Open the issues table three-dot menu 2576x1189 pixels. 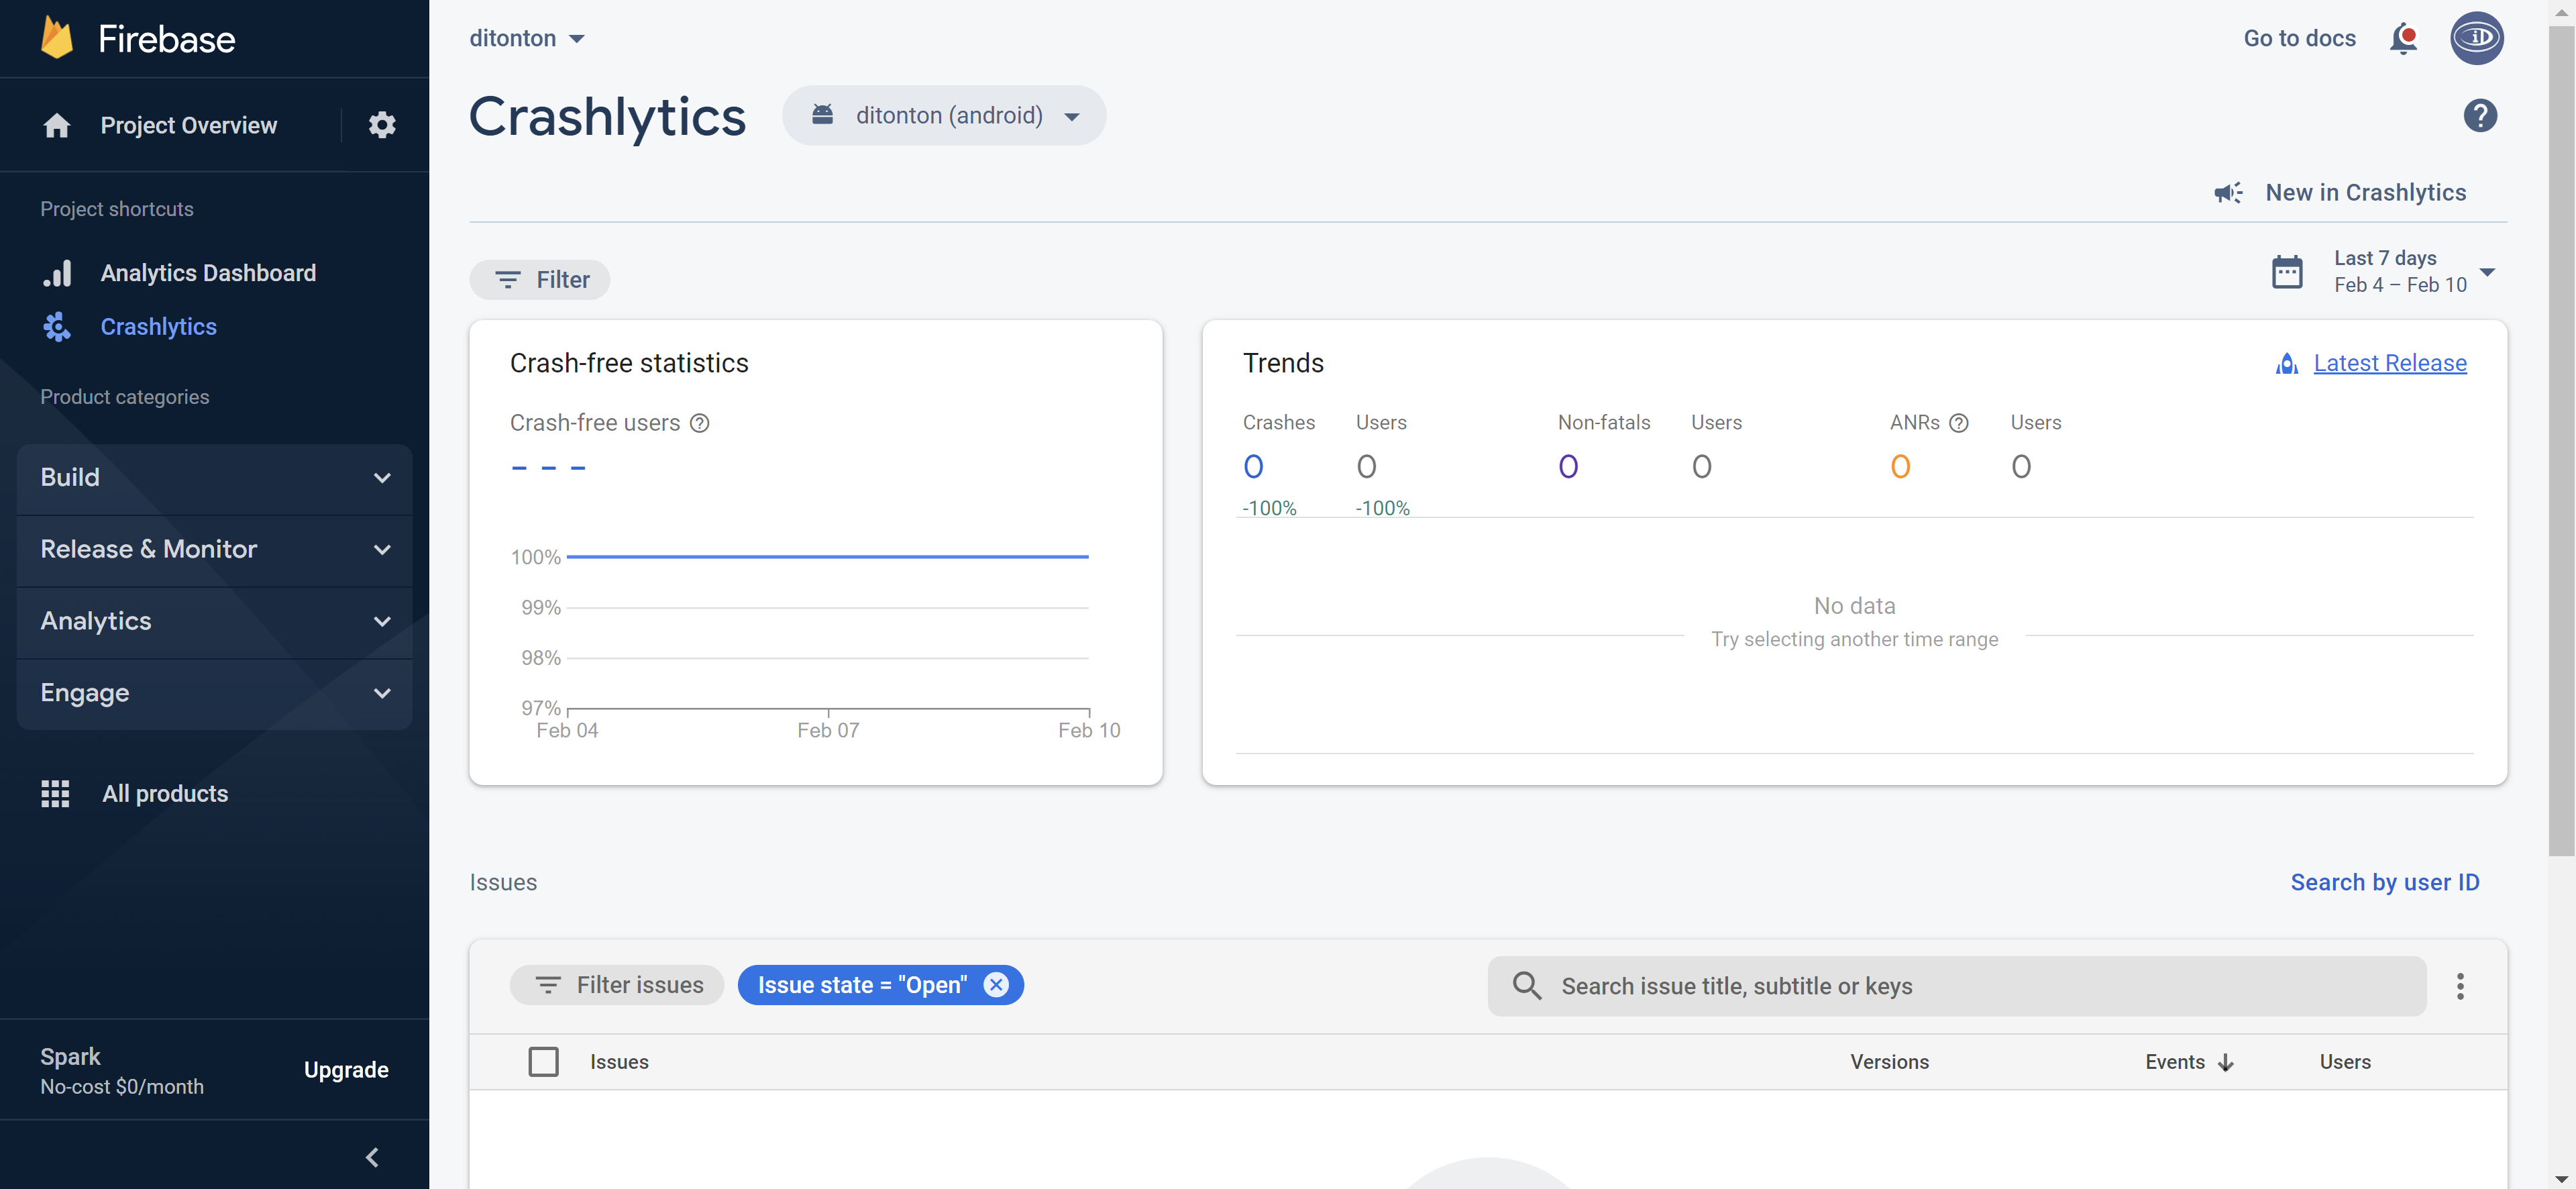[x=2460, y=986]
